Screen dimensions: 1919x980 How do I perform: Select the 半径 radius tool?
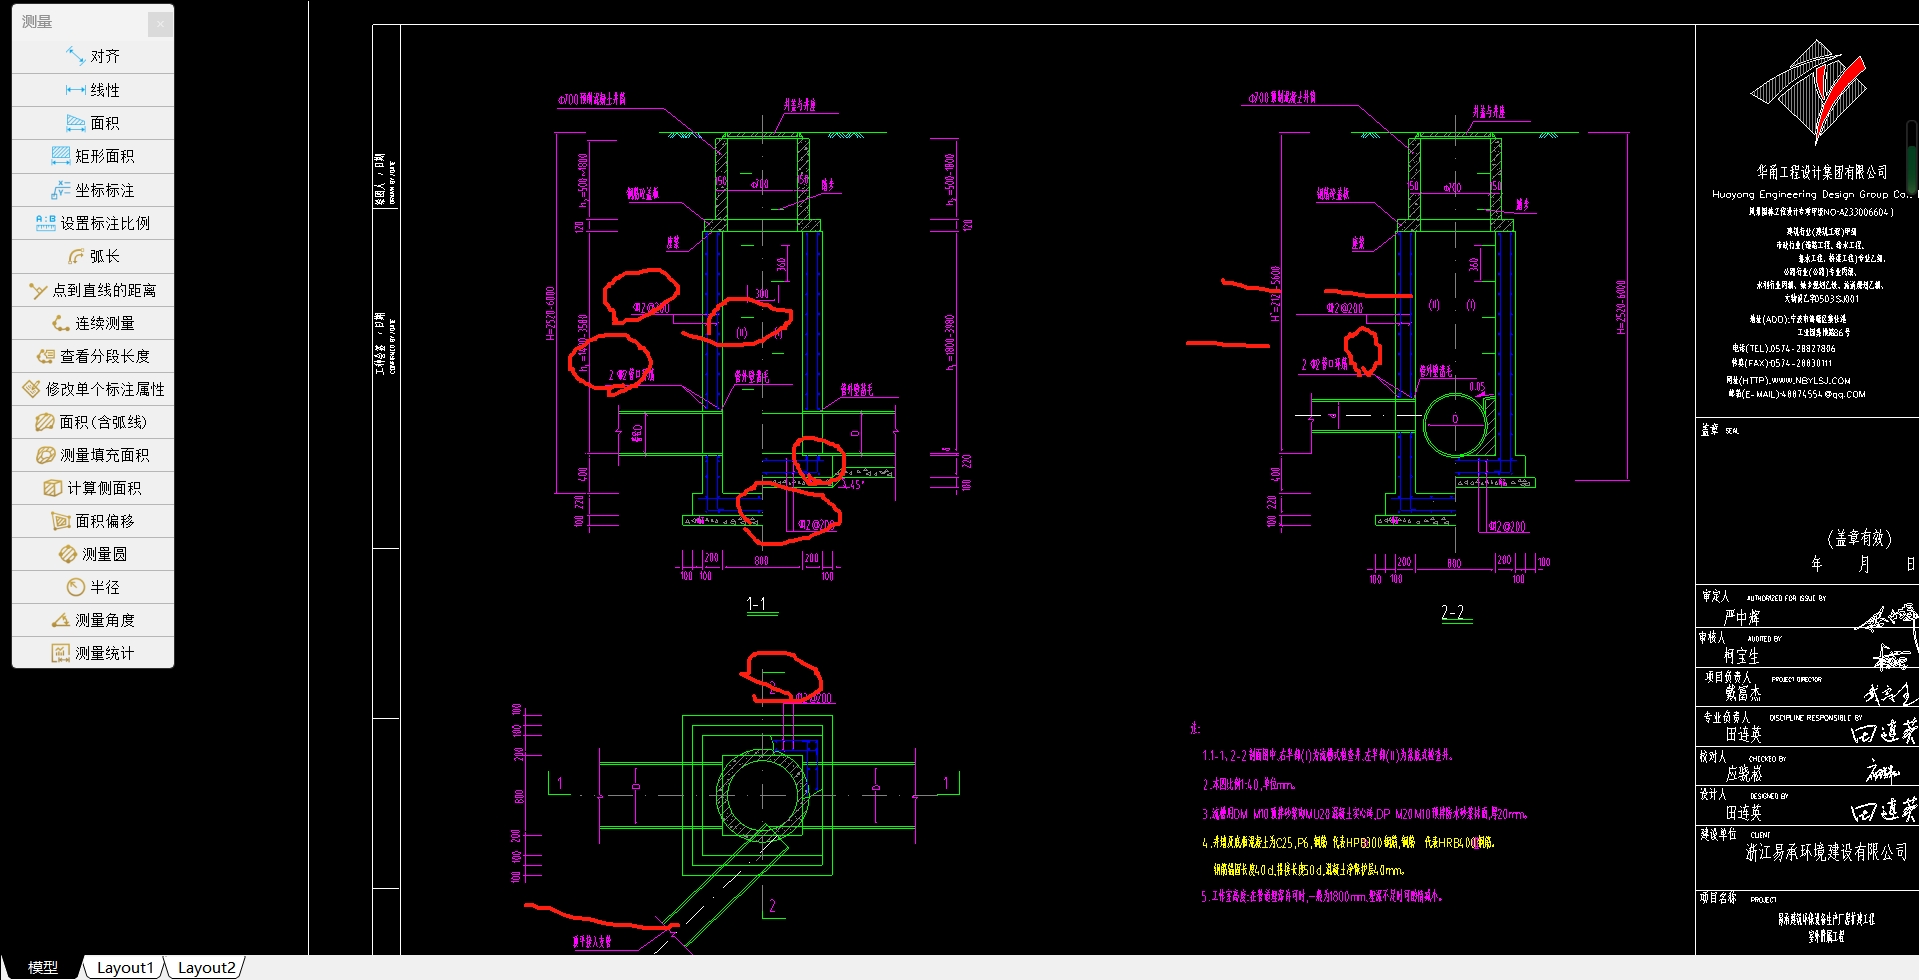point(93,587)
